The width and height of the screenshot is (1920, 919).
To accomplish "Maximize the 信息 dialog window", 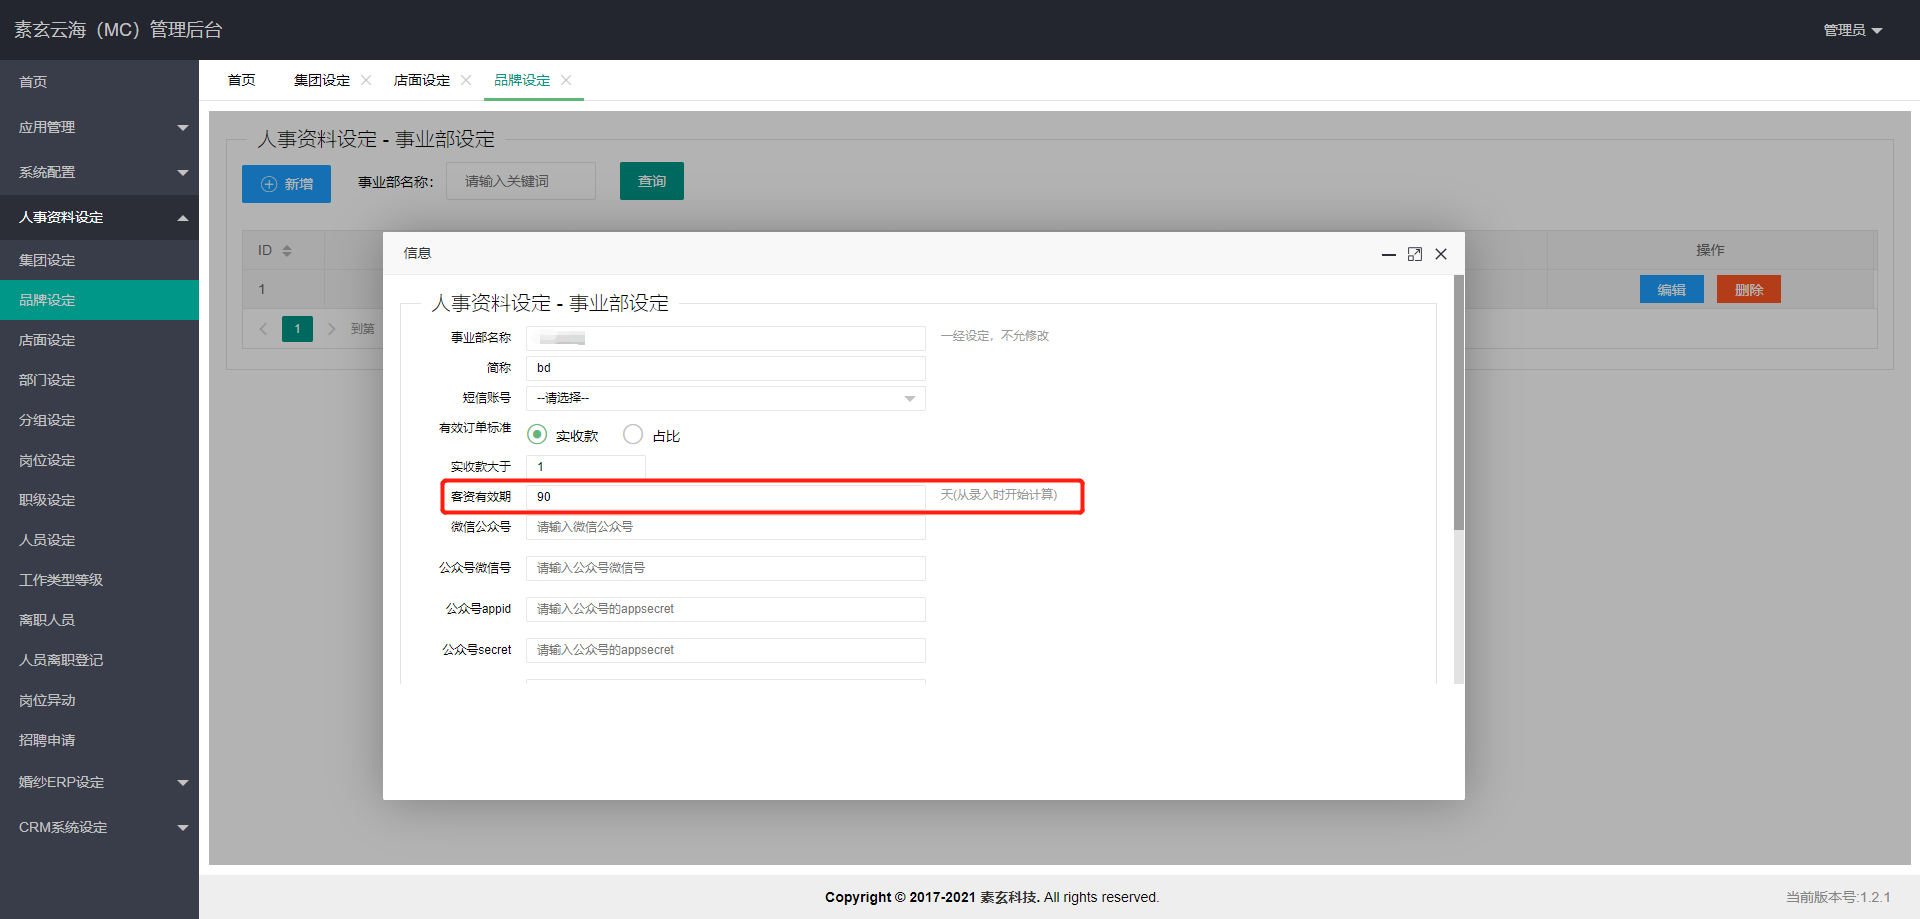I will [1414, 254].
